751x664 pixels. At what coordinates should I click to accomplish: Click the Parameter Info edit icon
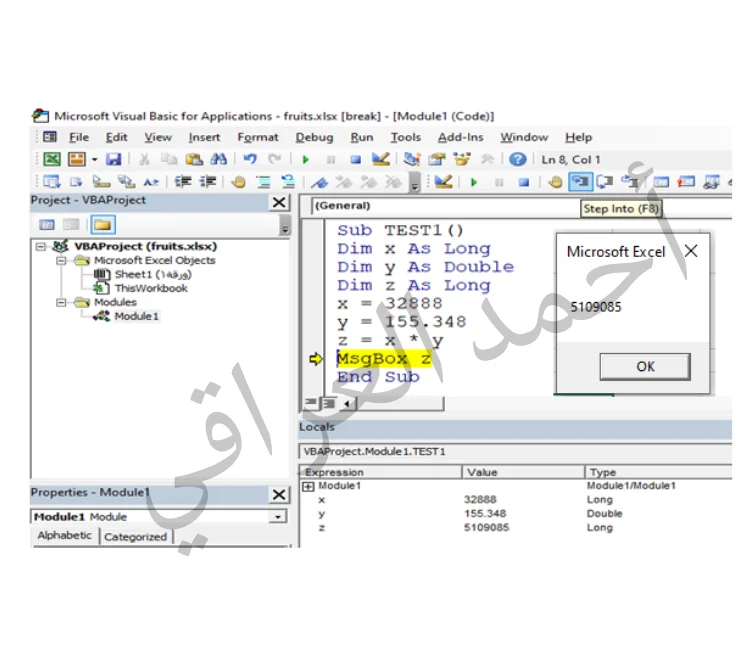click(x=126, y=182)
